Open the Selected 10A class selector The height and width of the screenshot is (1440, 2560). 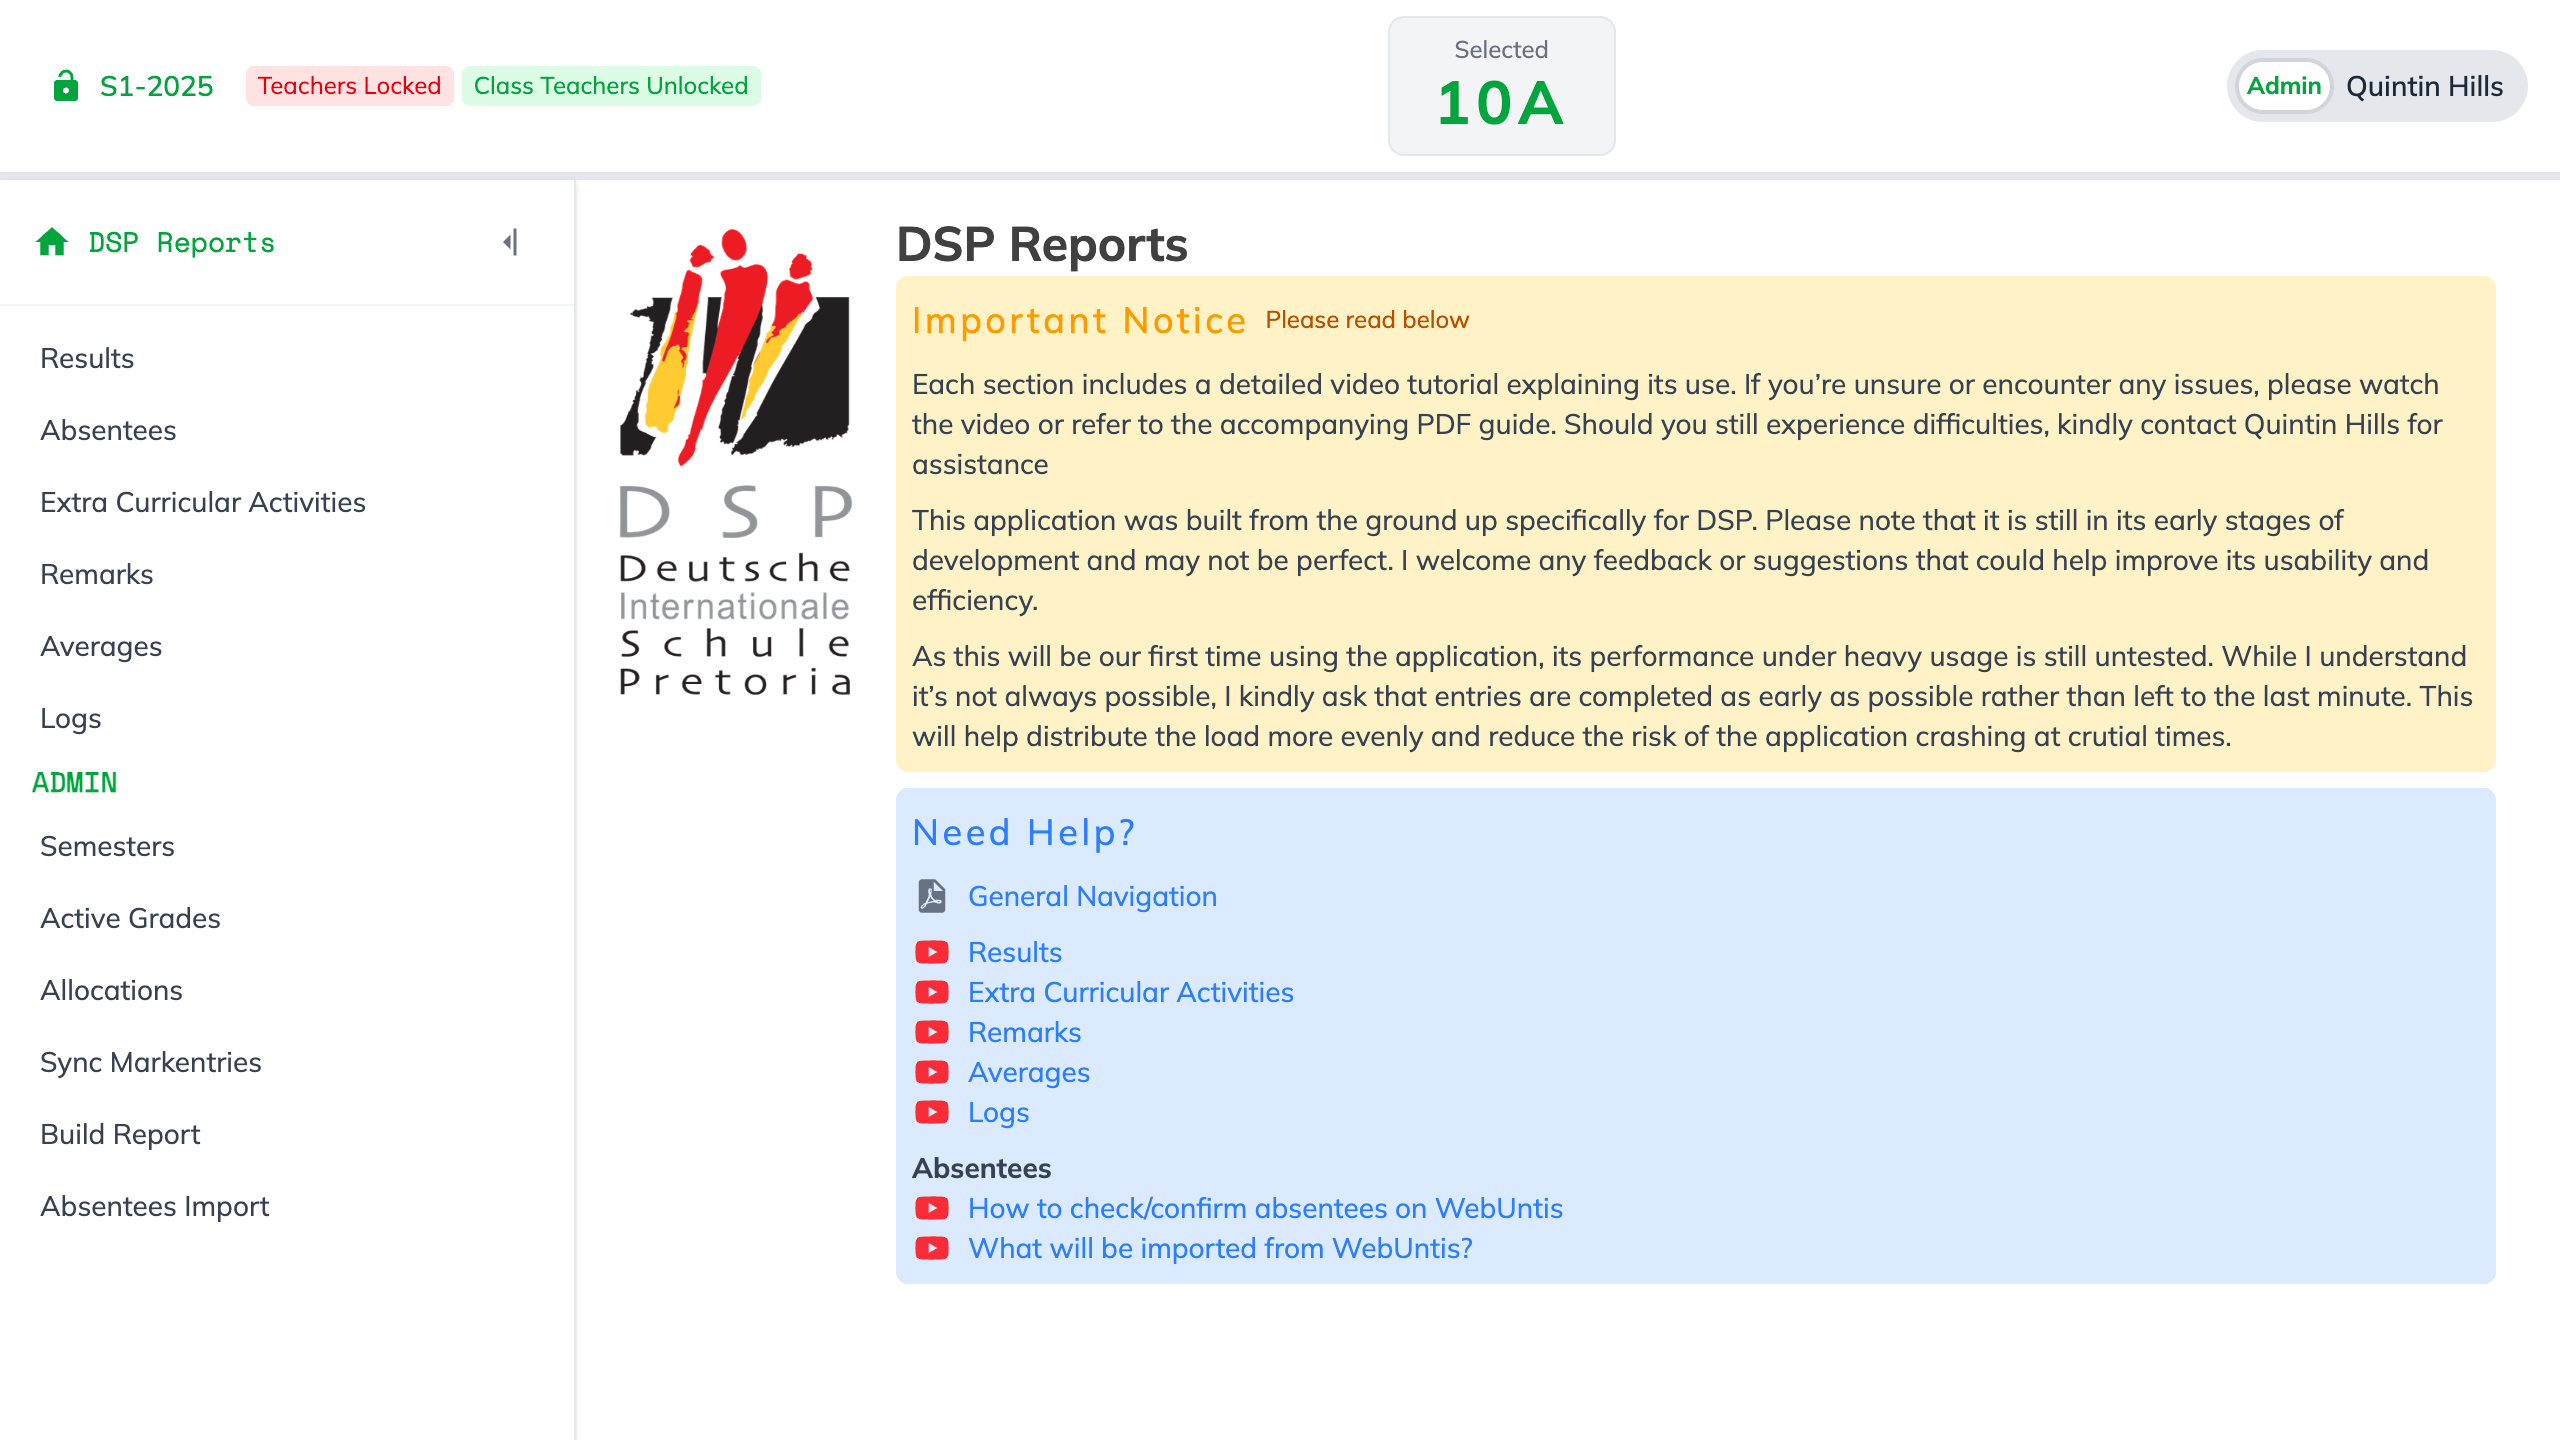1499,86
